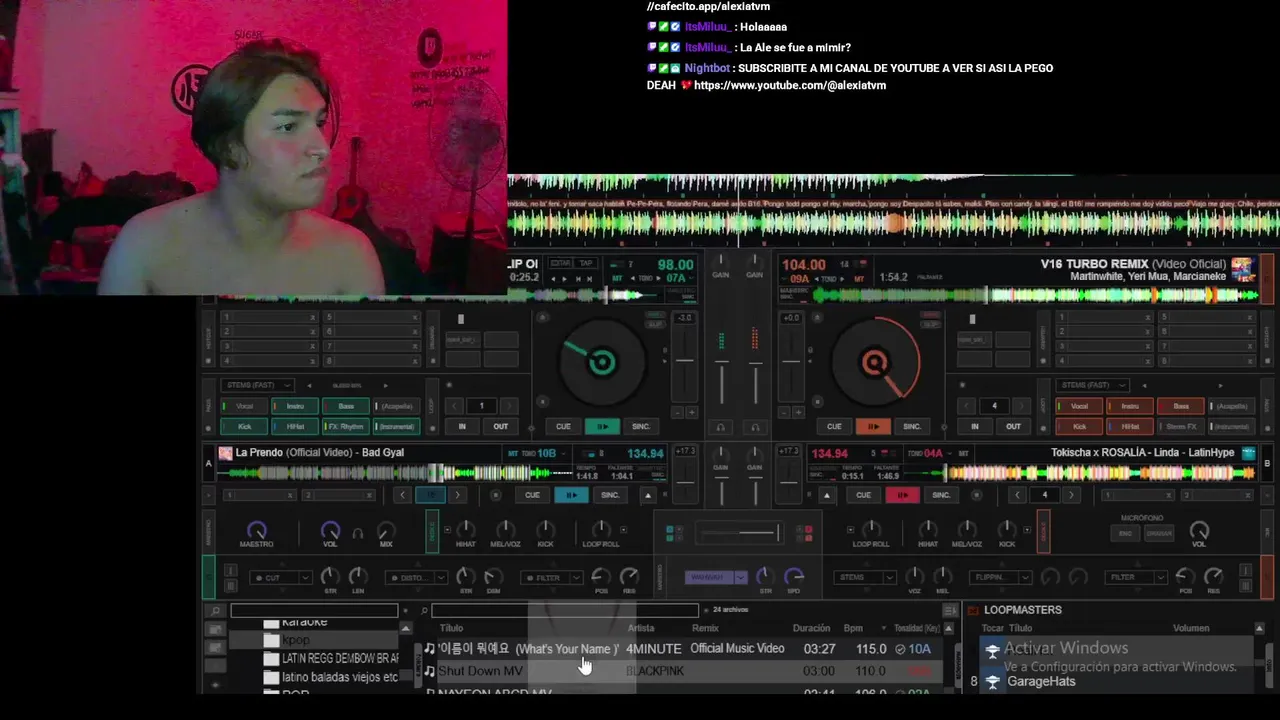
Task: Toggle Stems FX pad on right deck
Action: pyautogui.click(x=1181, y=426)
